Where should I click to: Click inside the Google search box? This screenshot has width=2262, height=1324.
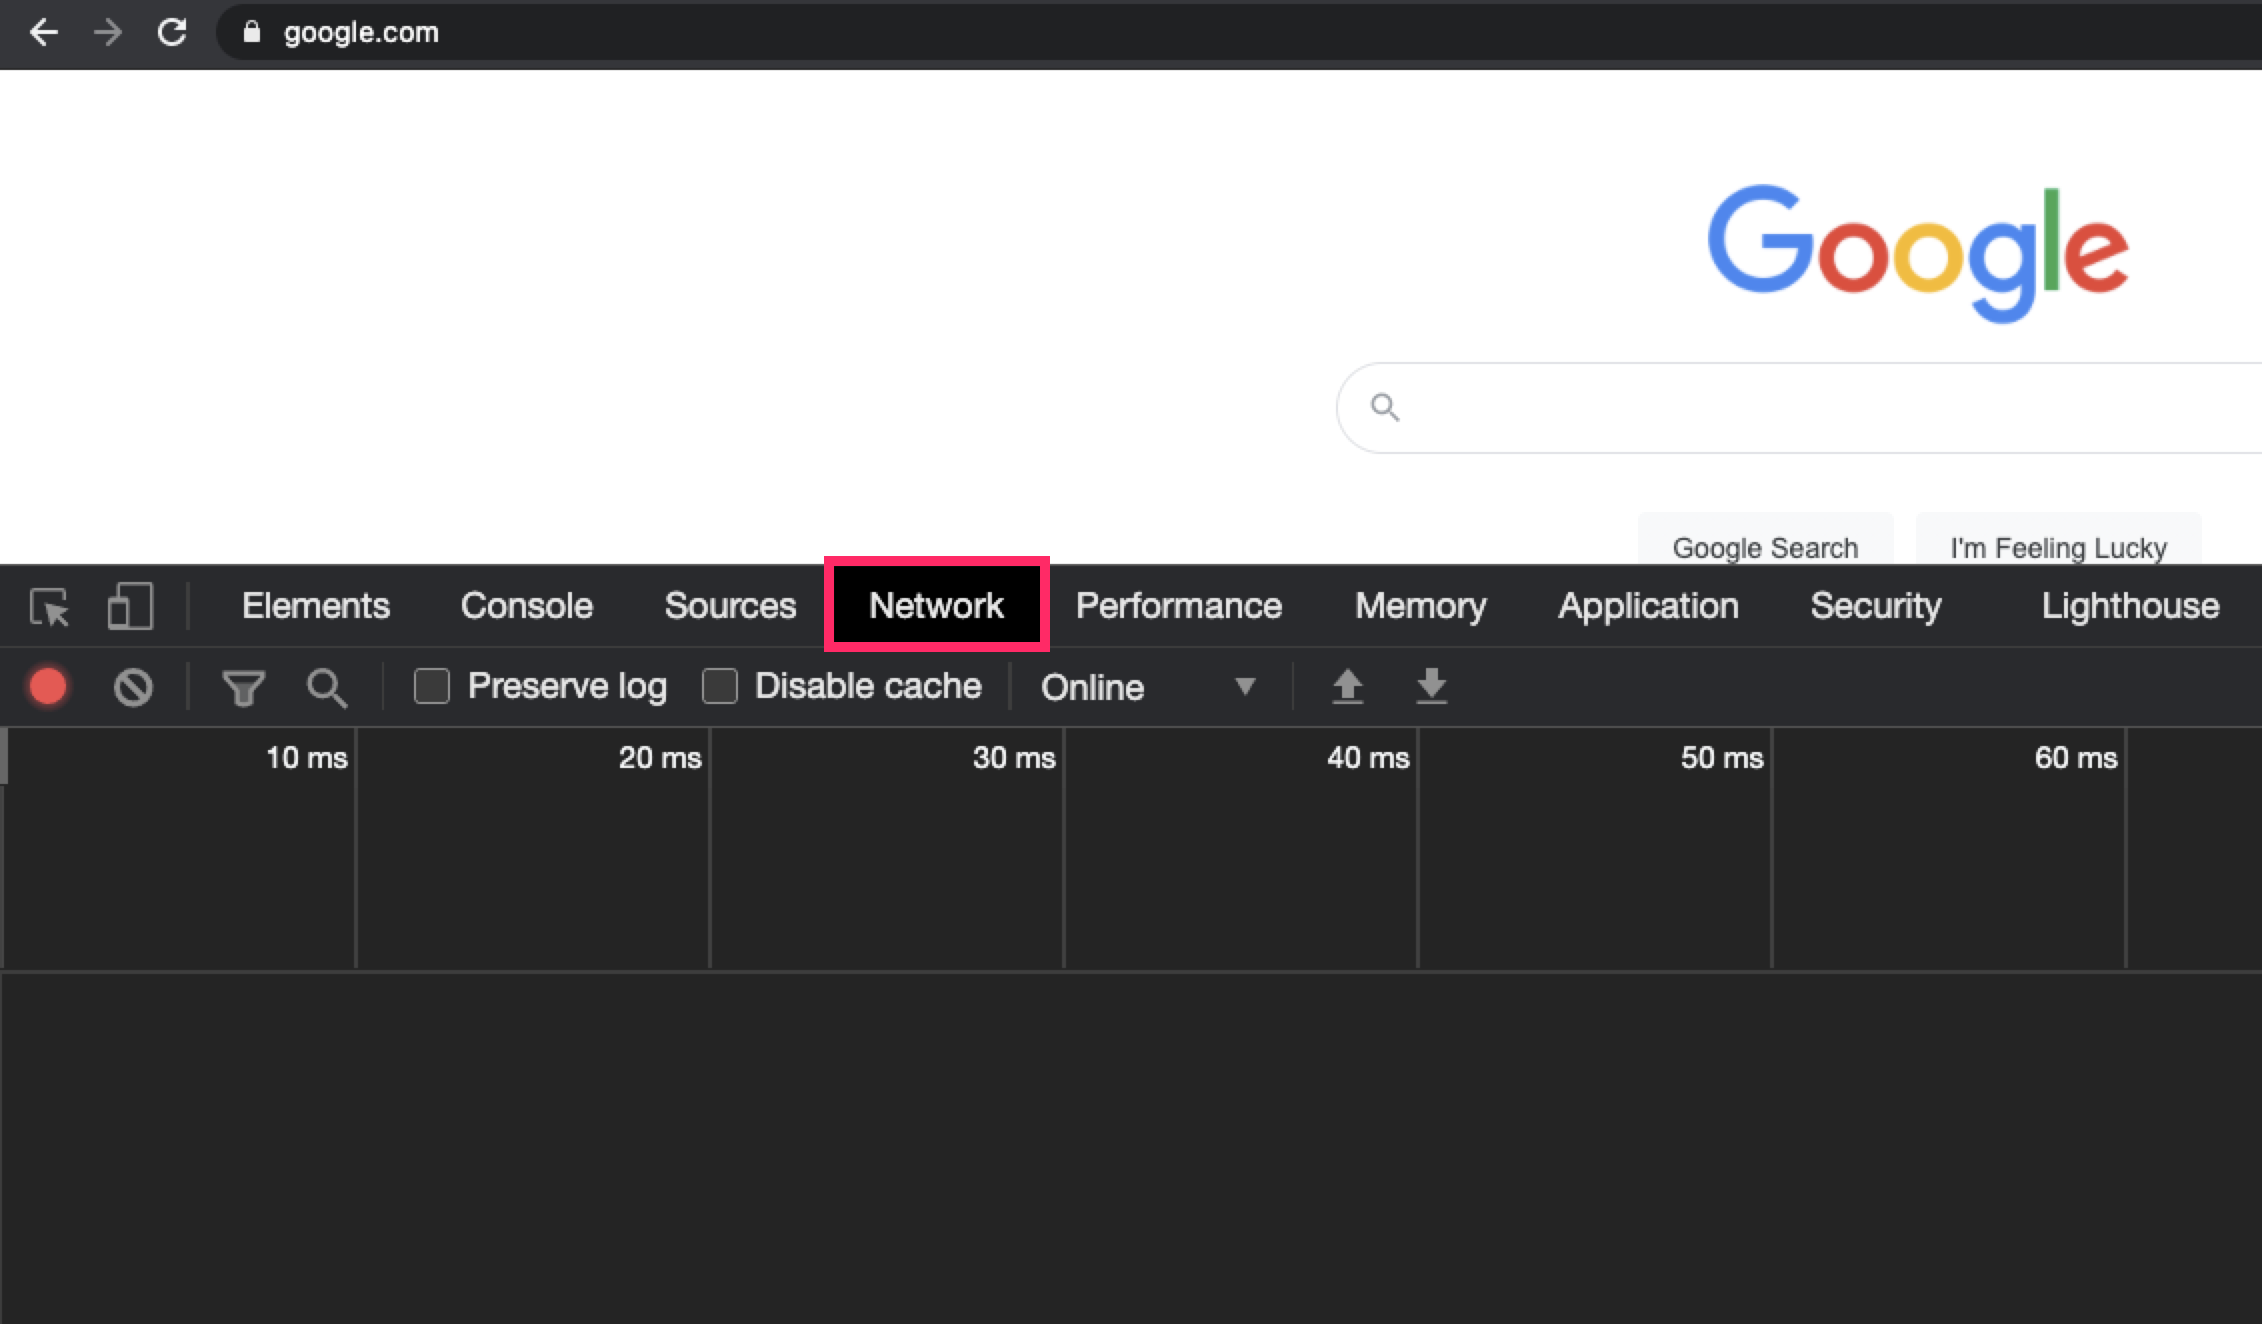[1800, 408]
